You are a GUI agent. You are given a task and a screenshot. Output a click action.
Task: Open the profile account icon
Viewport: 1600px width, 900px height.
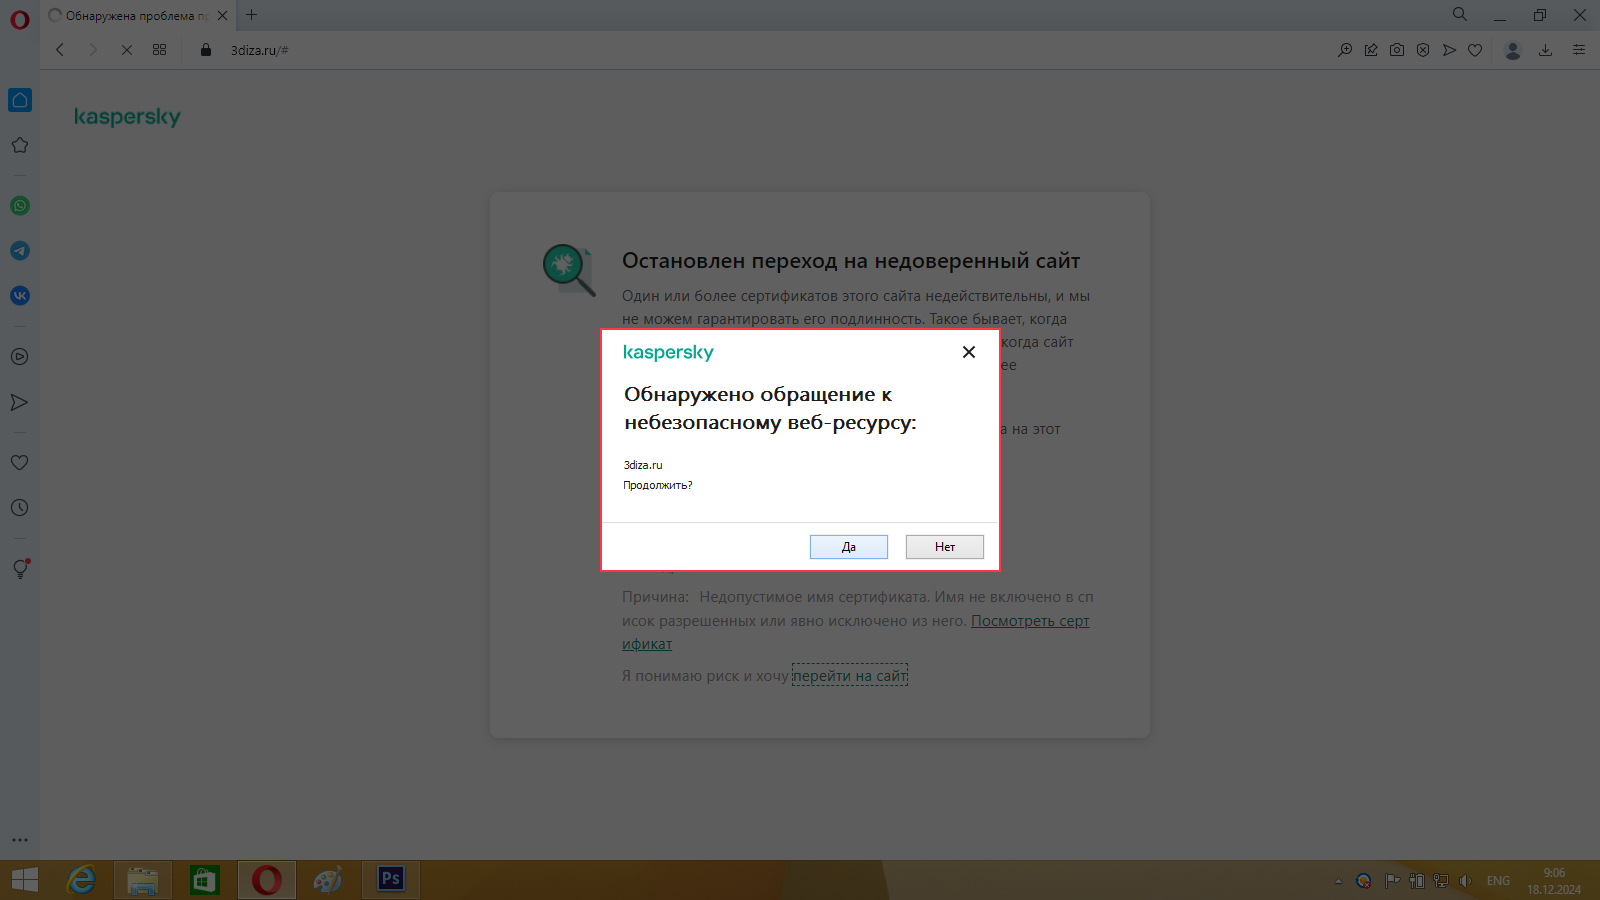click(x=1513, y=50)
